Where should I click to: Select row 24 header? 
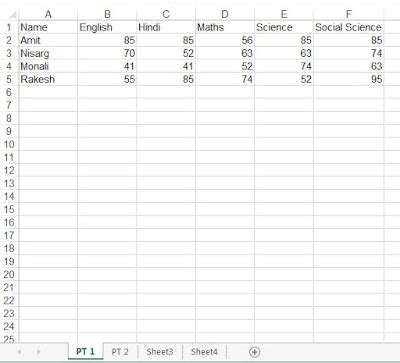click(x=9, y=326)
